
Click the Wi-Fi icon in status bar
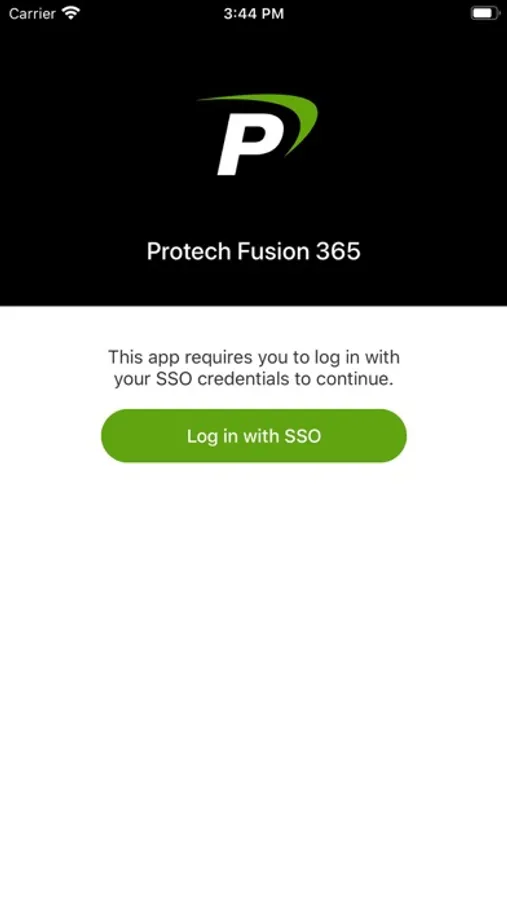(71, 13)
